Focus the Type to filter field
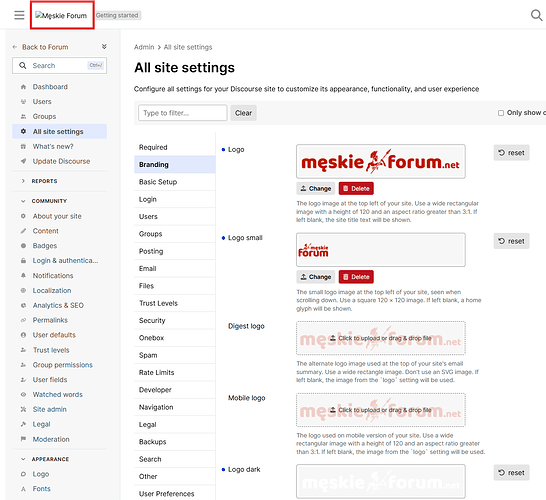 (182, 113)
